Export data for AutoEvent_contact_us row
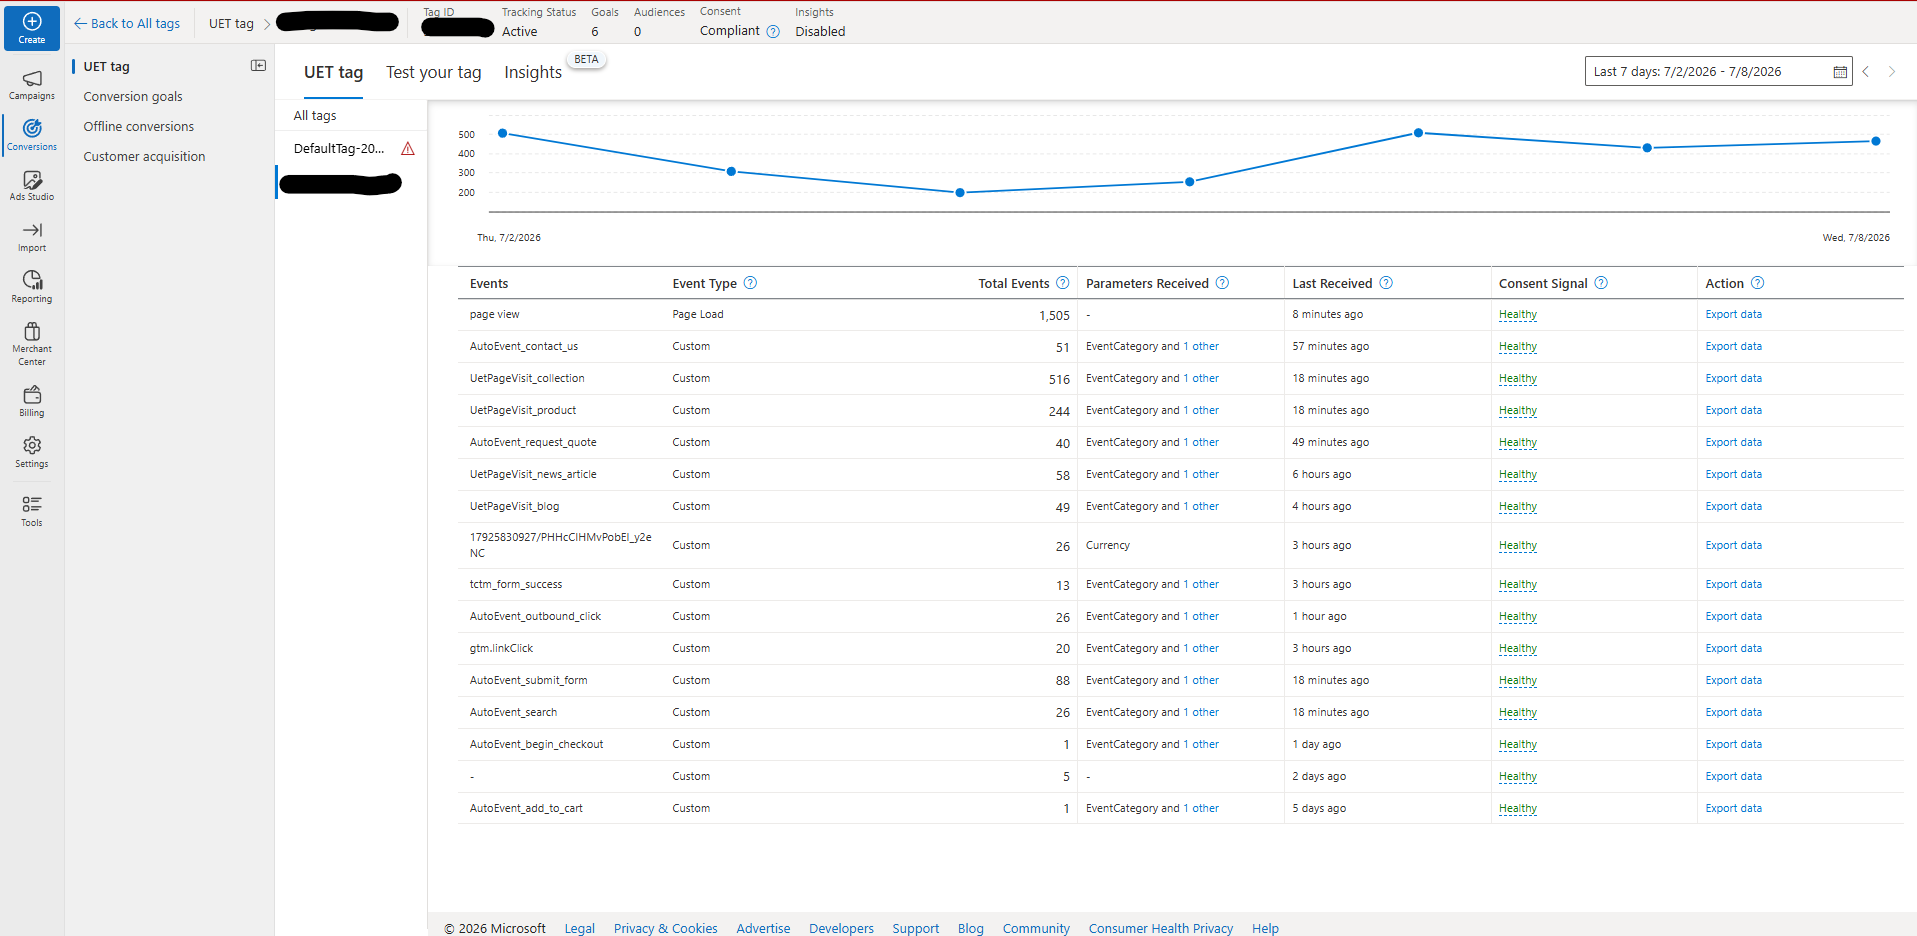Image resolution: width=1917 pixels, height=936 pixels. coord(1733,346)
